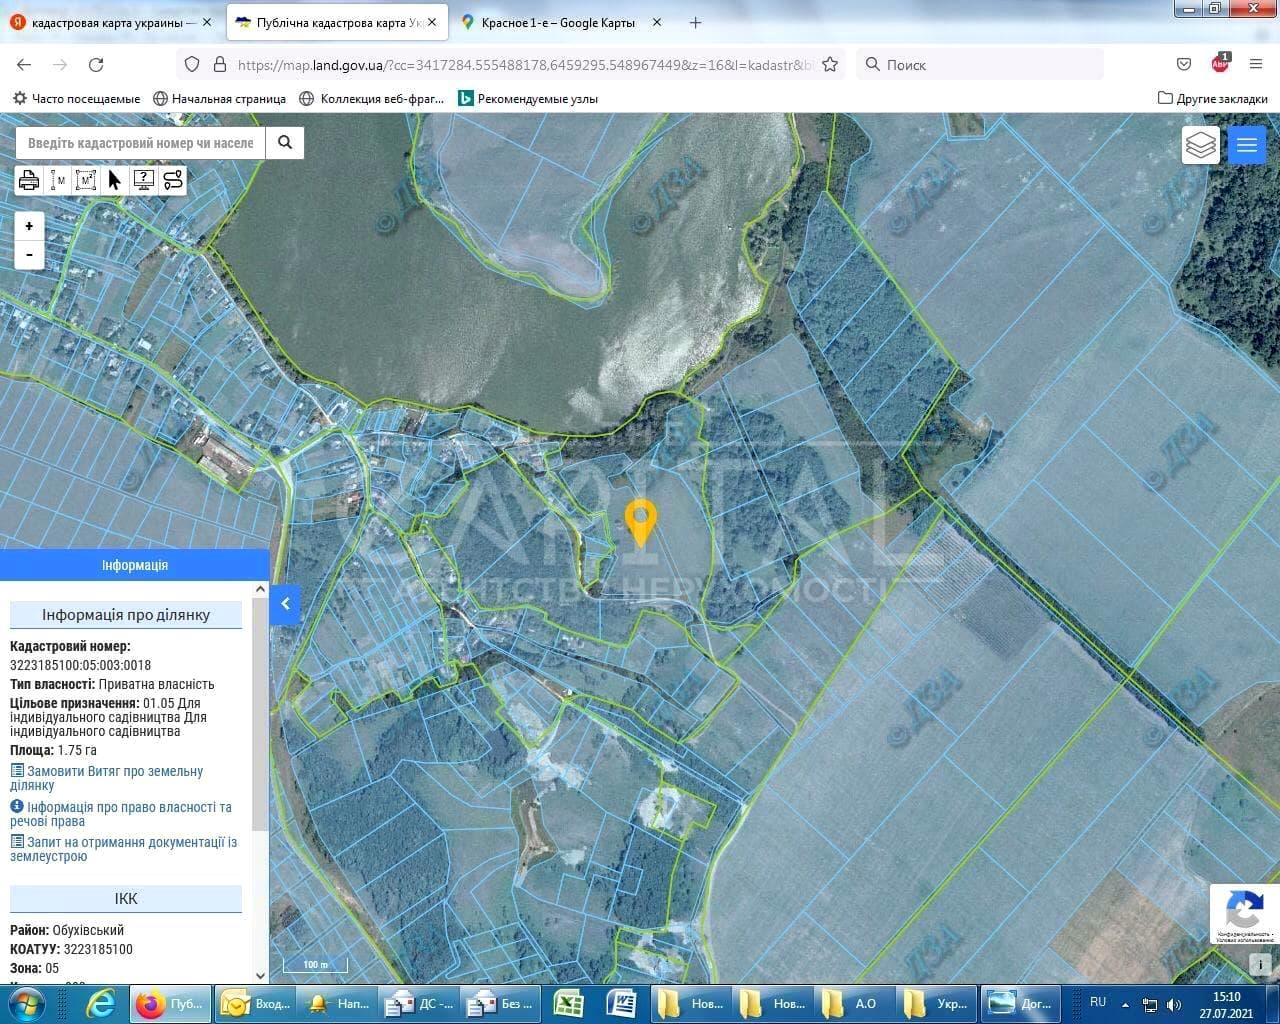Screen dimensions: 1280x1024
Task: Open the blue hamburger menu
Action: pyautogui.click(x=1246, y=145)
